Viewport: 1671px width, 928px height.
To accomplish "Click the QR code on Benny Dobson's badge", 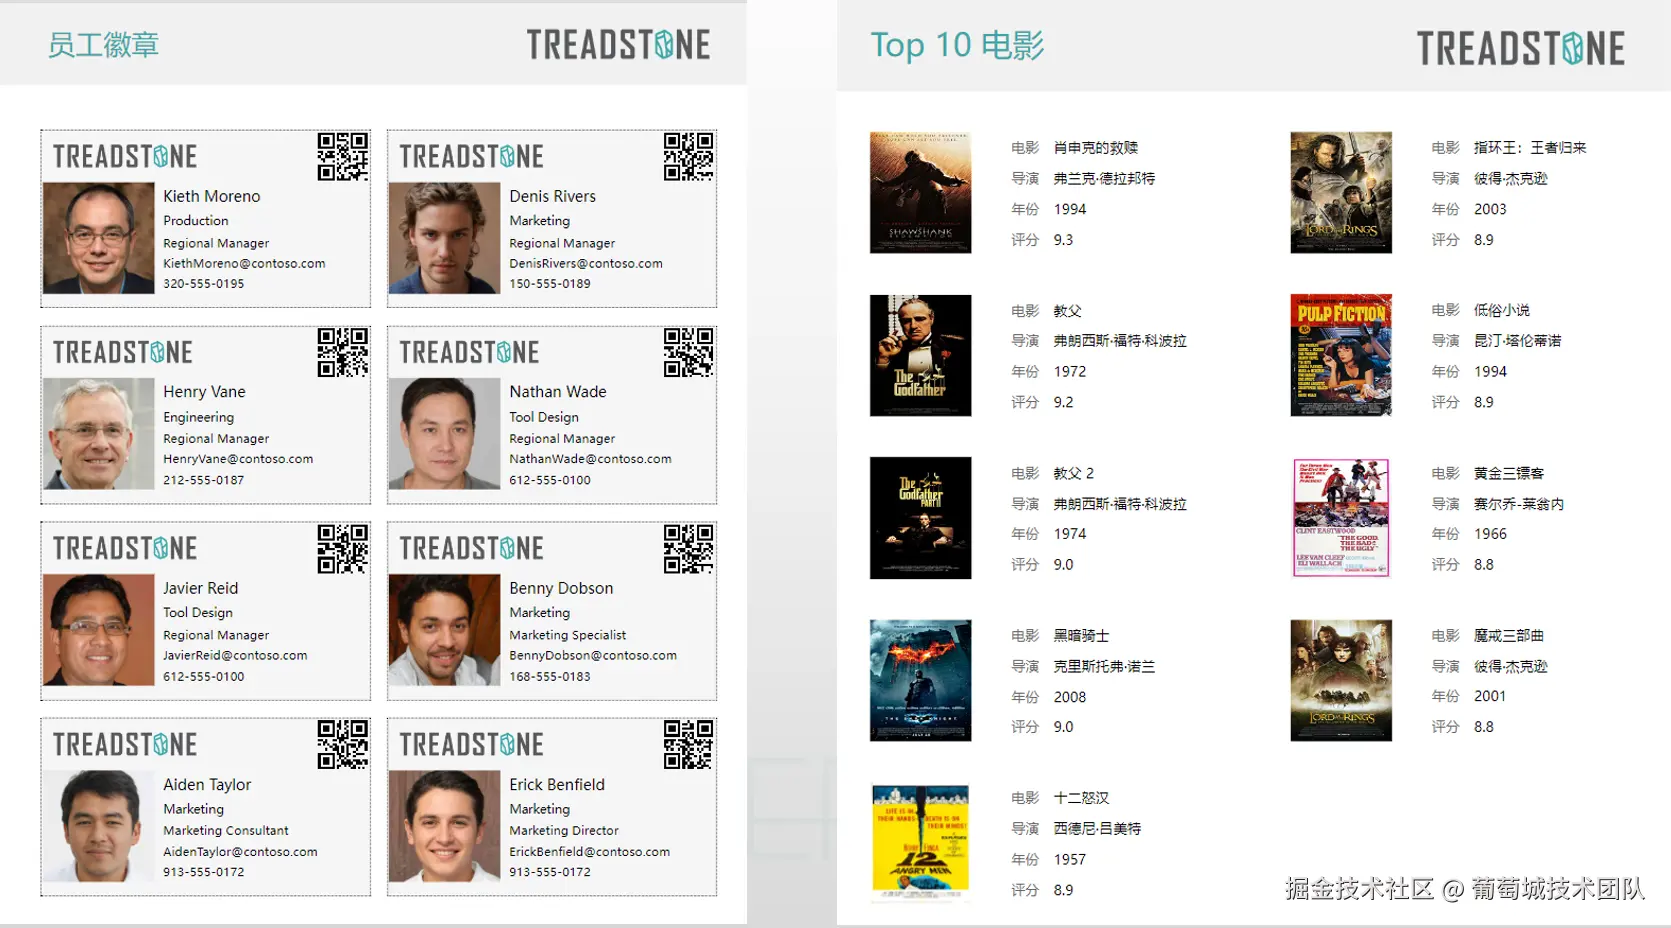I will [x=689, y=549].
